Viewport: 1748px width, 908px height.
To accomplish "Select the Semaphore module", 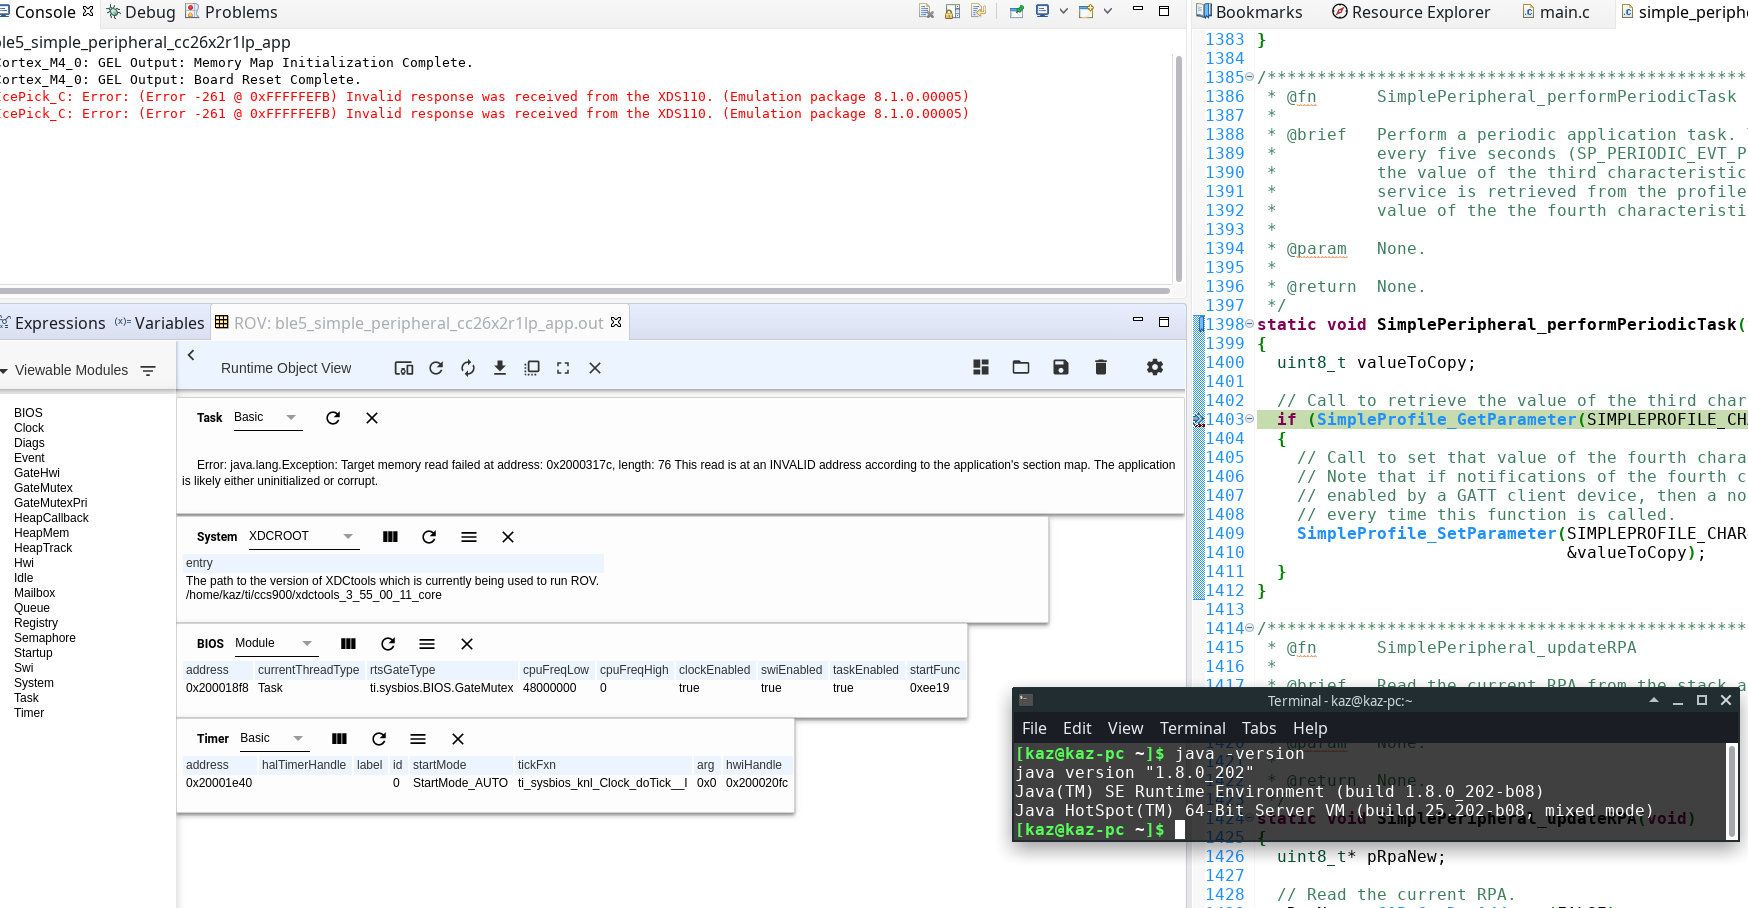I will [45, 638].
